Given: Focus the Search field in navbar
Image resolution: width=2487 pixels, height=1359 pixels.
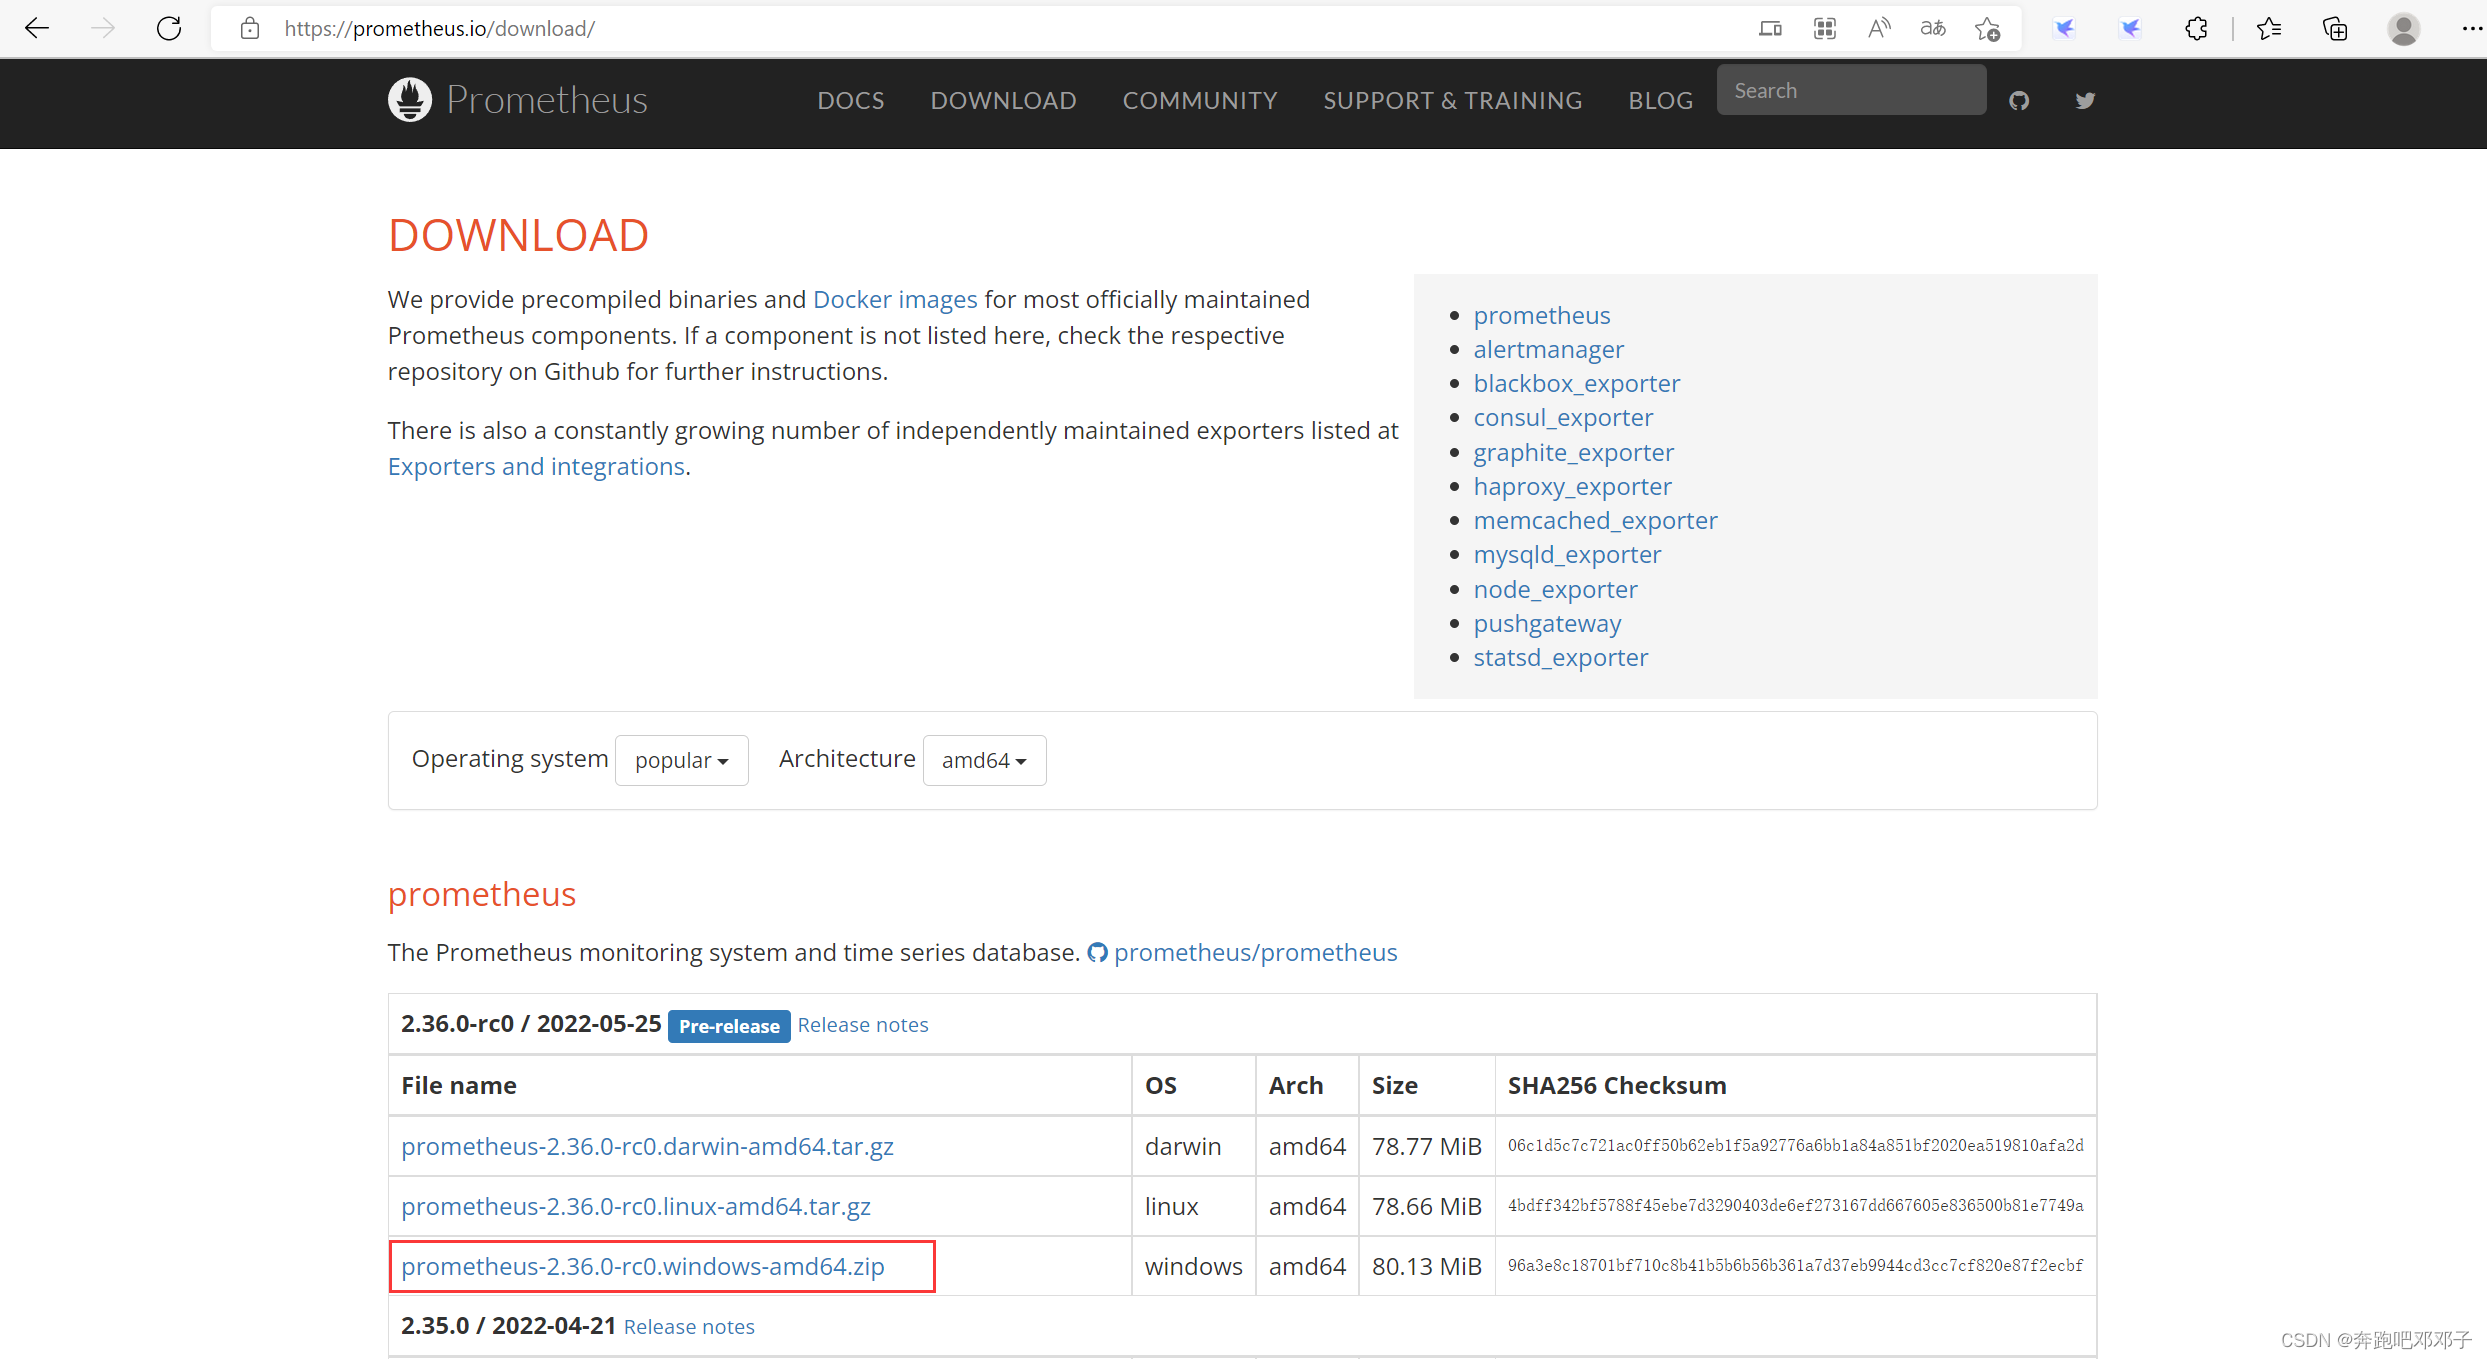Looking at the screenshot, I should tap(1851, 90).
